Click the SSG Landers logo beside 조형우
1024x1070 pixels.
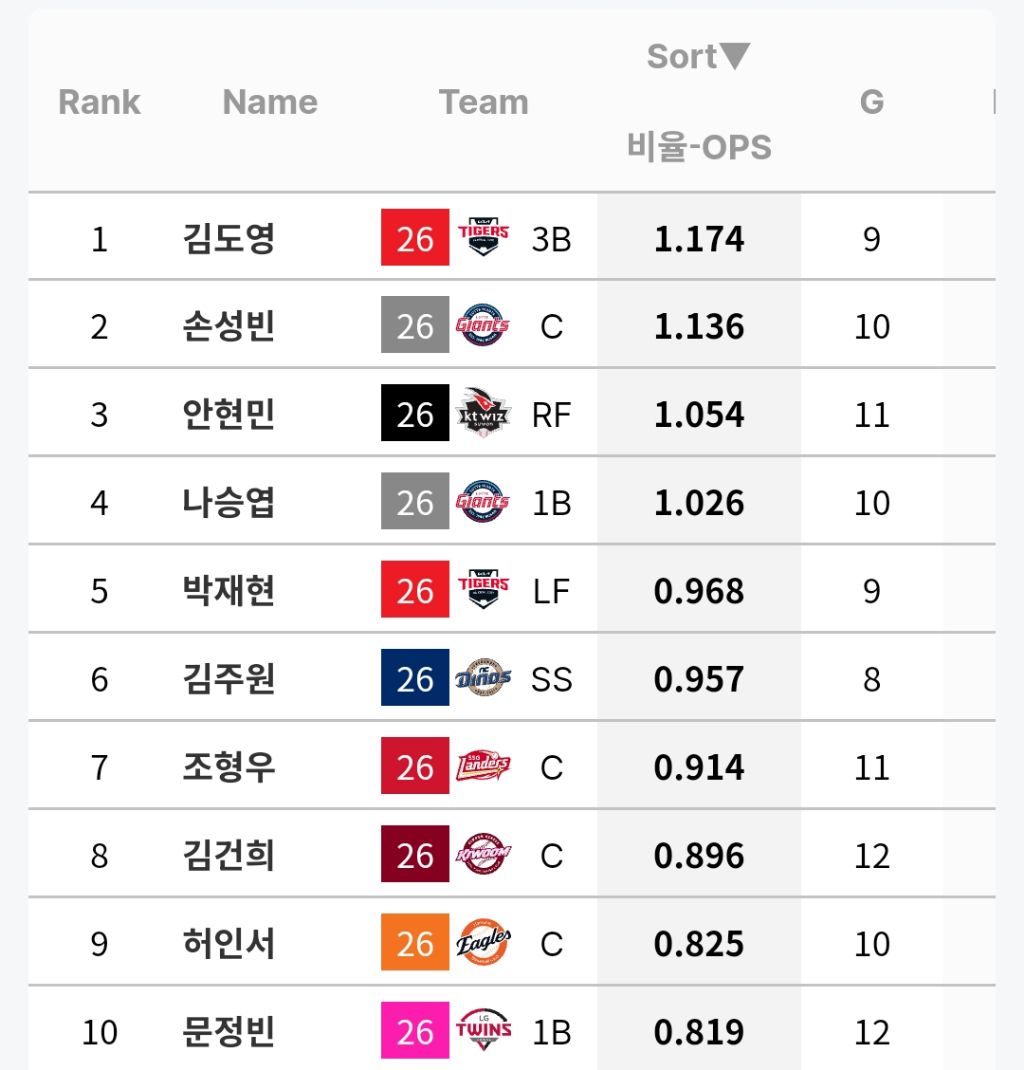pos(483,766)
